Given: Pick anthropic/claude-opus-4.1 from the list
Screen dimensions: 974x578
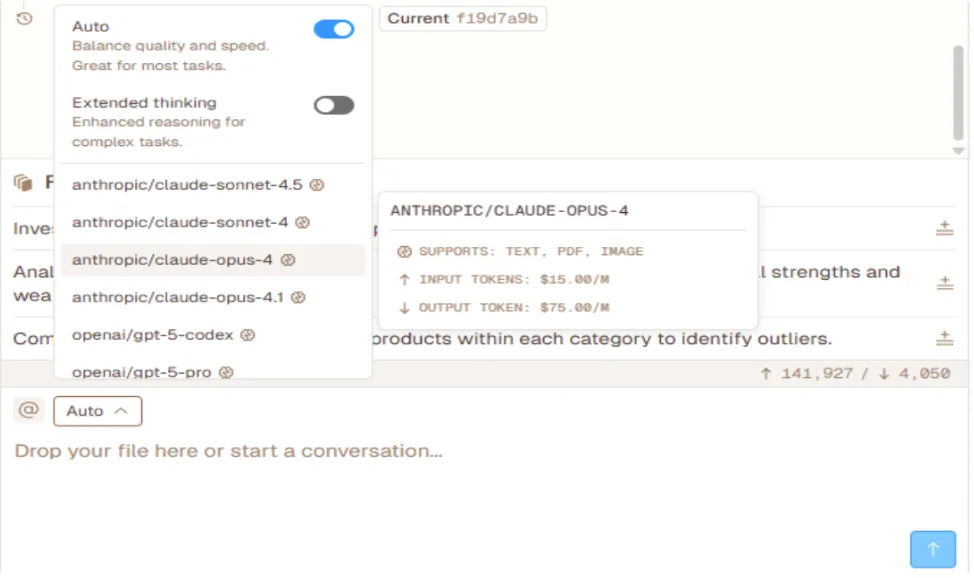Looking at the screenshot, I should point(179,297).
